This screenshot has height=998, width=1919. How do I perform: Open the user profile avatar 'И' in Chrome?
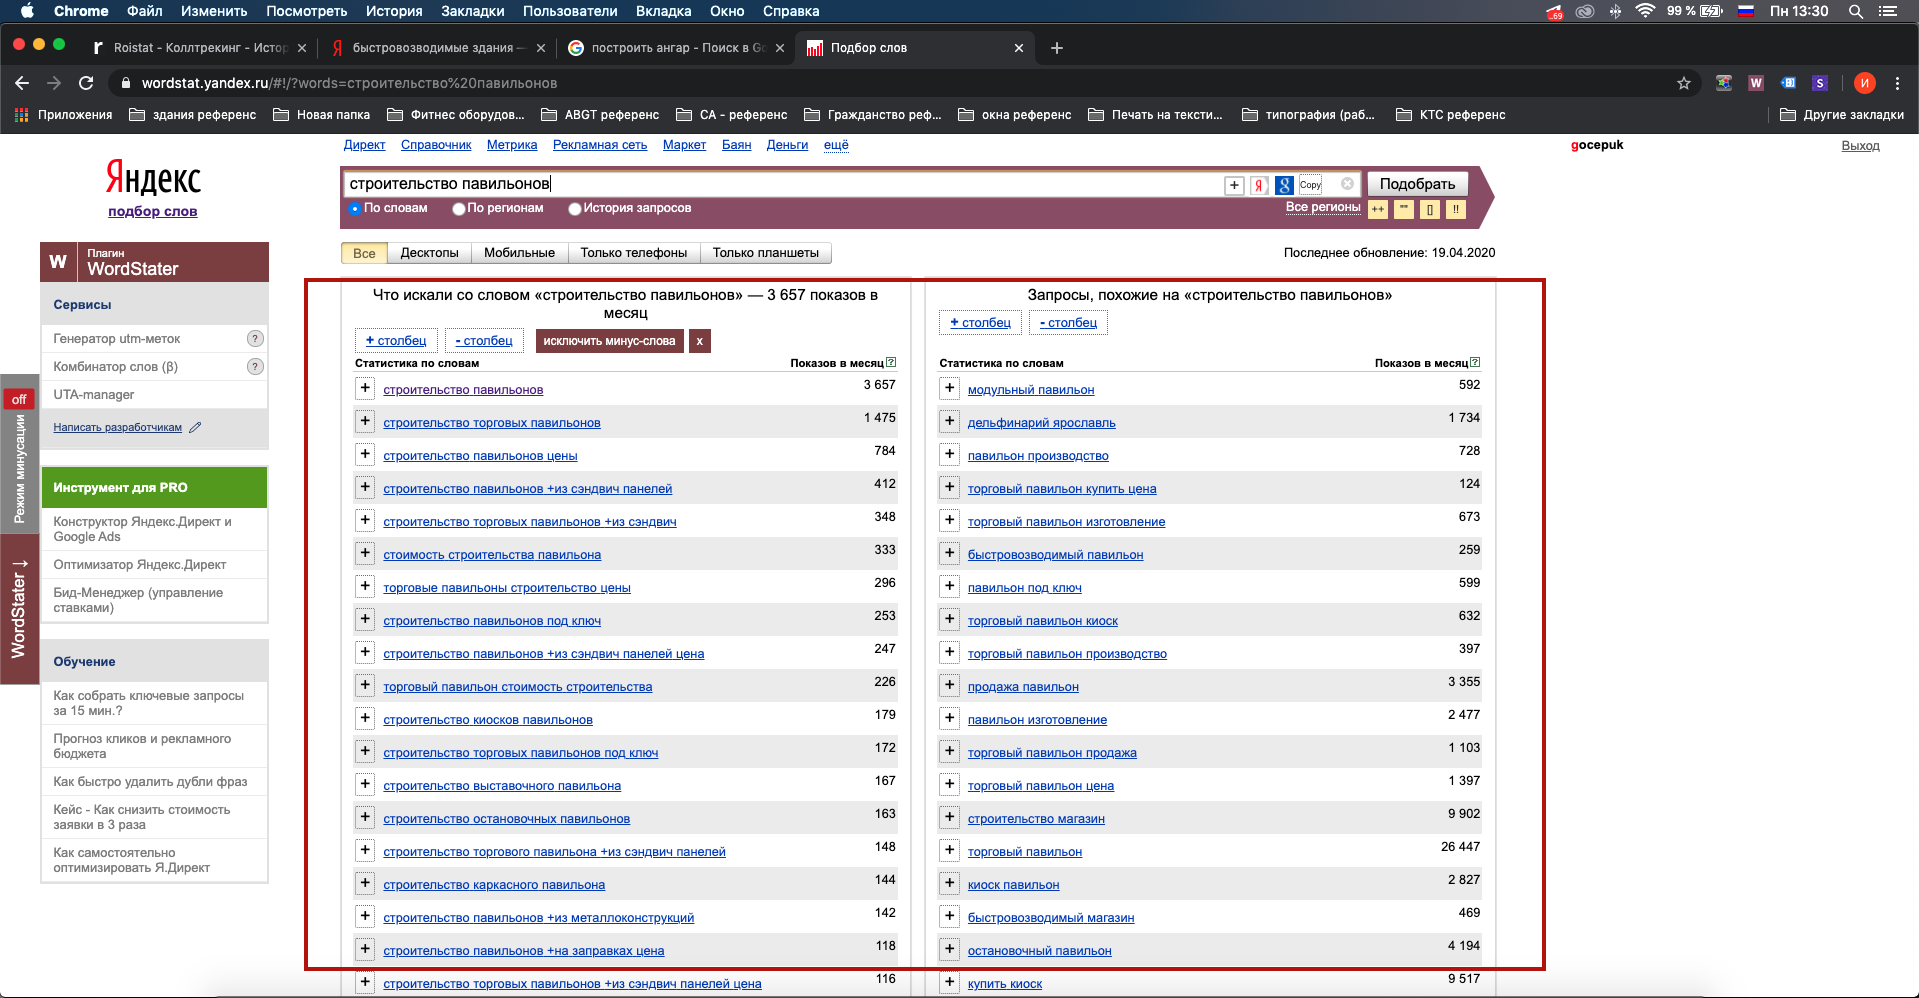pos(1864,83)
